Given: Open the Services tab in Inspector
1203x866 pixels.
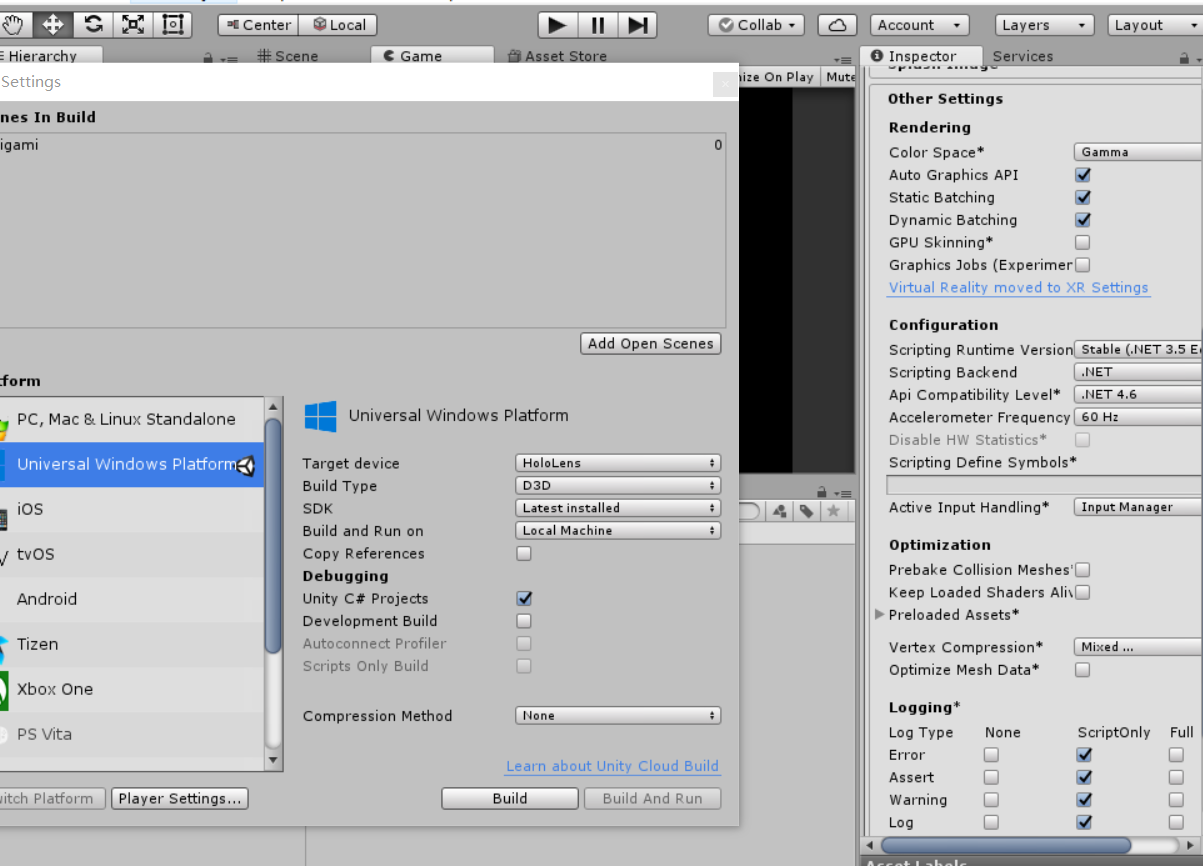Looking at the screenshot, I should click(x=1022, y=56).
